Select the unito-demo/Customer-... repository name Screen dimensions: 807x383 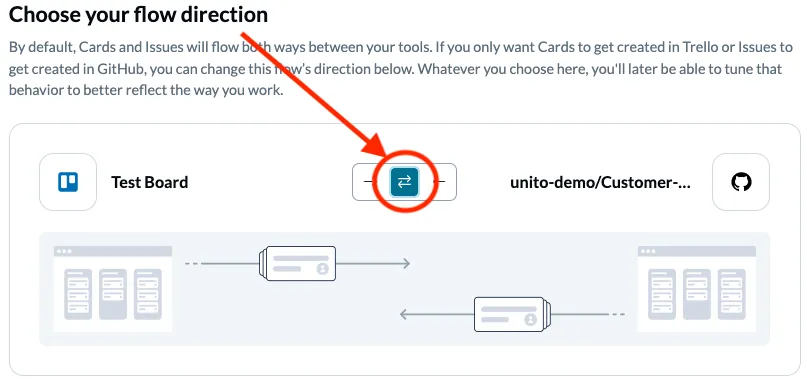pyautogui.click(x=600, y=182)
